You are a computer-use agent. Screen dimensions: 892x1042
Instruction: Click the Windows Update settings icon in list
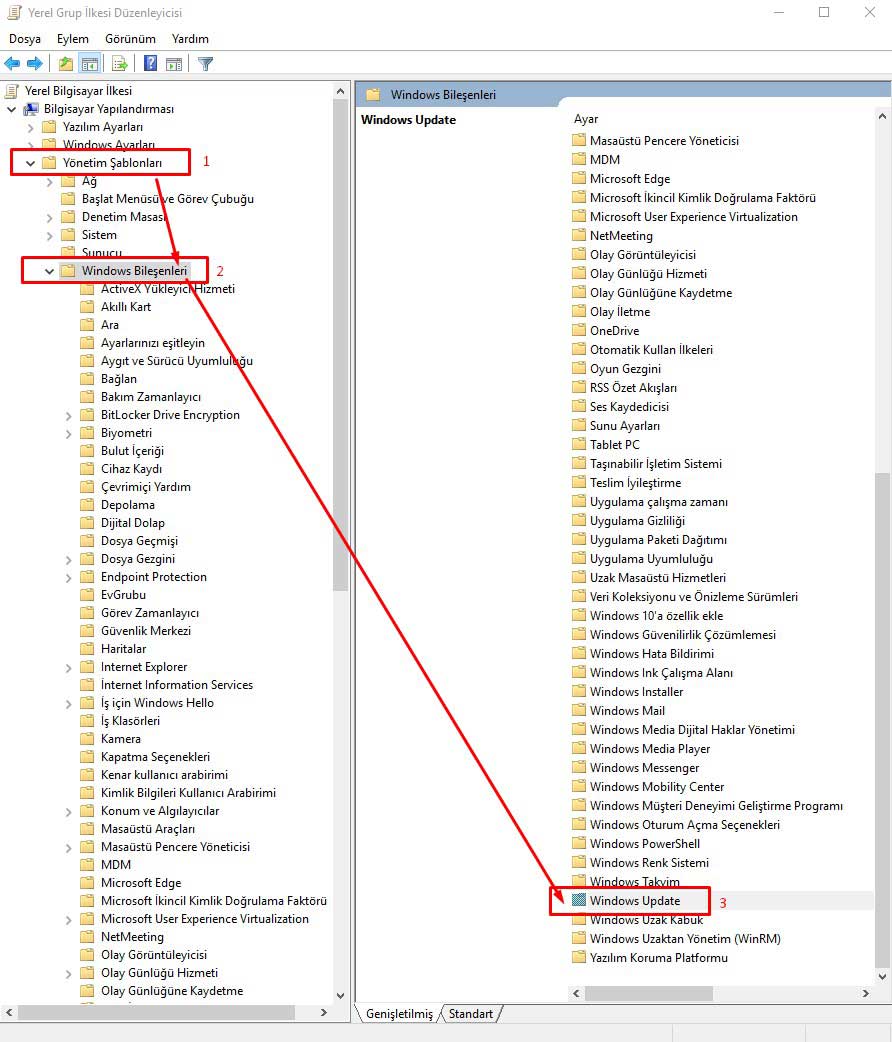[579, 900]
